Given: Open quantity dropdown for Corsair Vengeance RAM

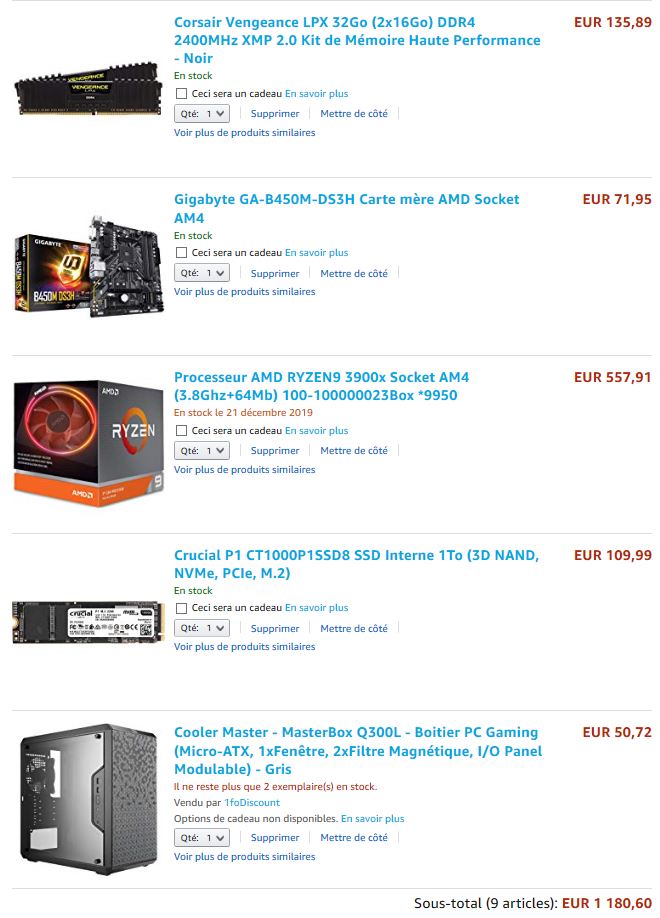Looking at the screenshot, I should pyautogui.click(x=201, y=114).
